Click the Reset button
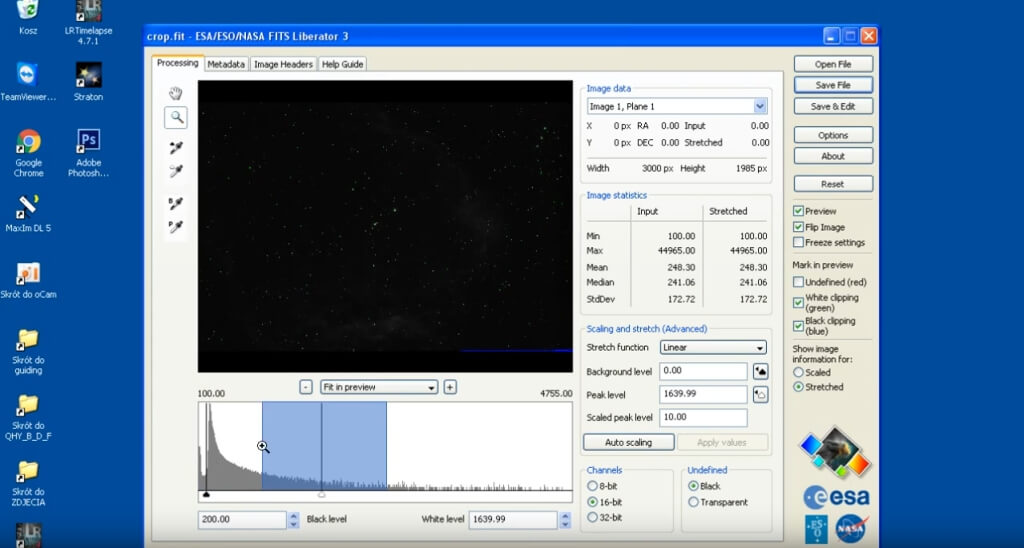Screen dimensions: 1024x548 click(x=833, y=184)
